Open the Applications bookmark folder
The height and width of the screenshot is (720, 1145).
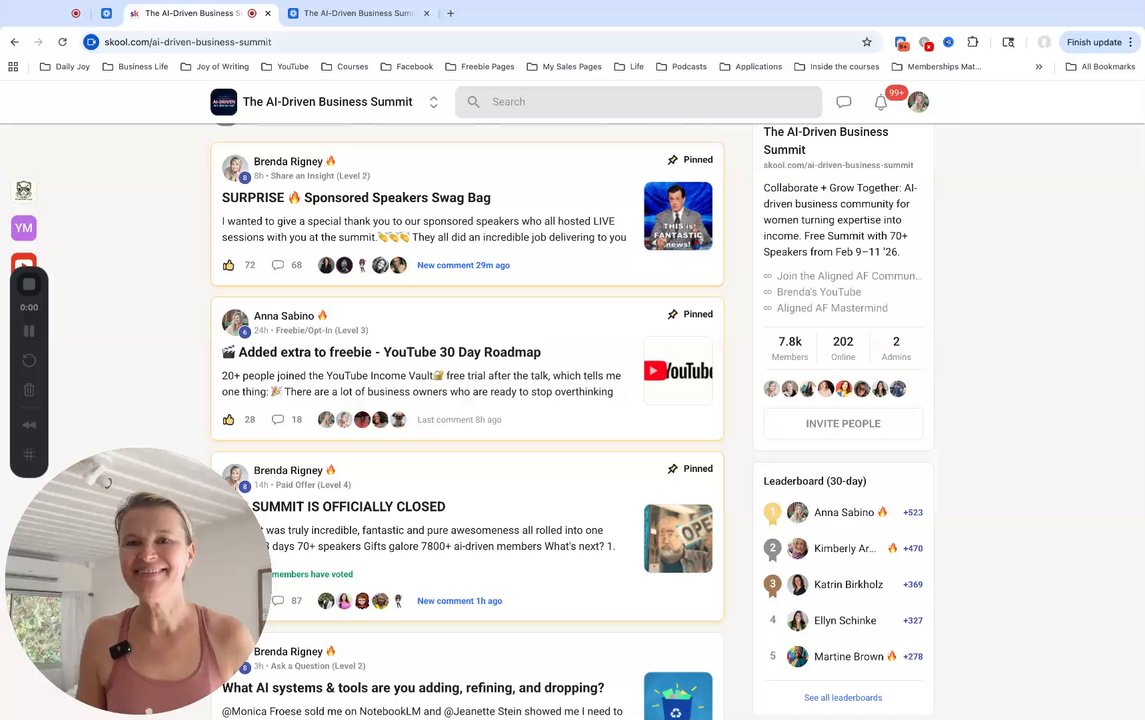[751, 66]
